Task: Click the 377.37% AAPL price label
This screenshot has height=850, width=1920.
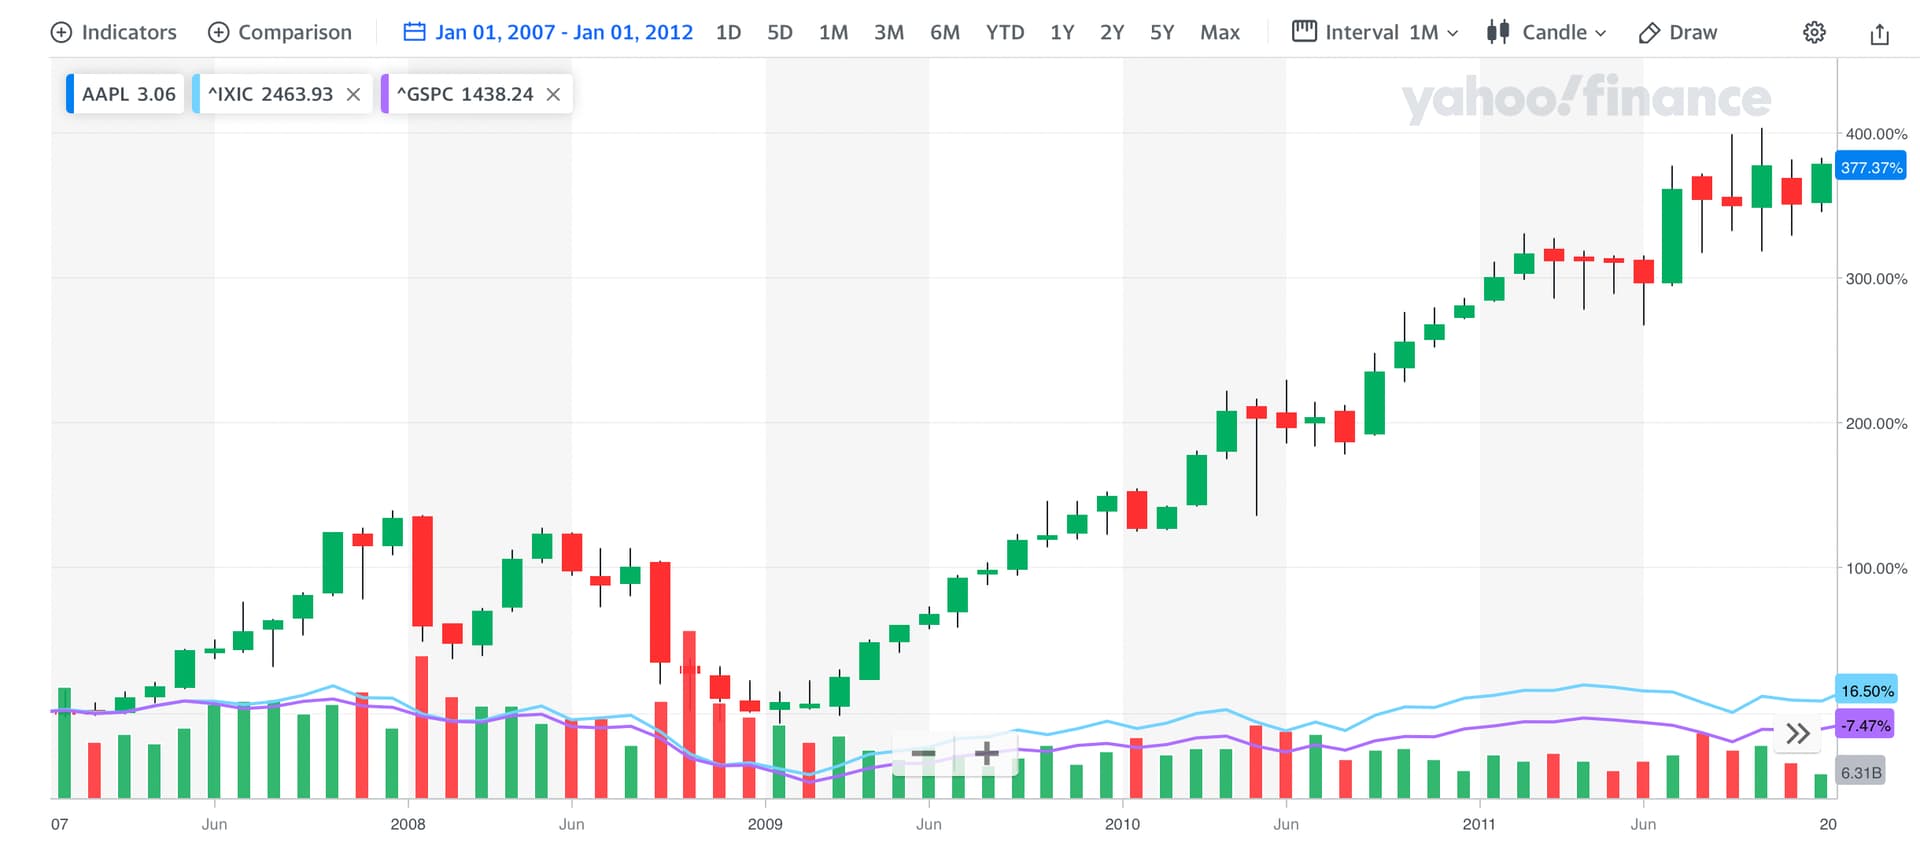Action: coord(1871,167)
